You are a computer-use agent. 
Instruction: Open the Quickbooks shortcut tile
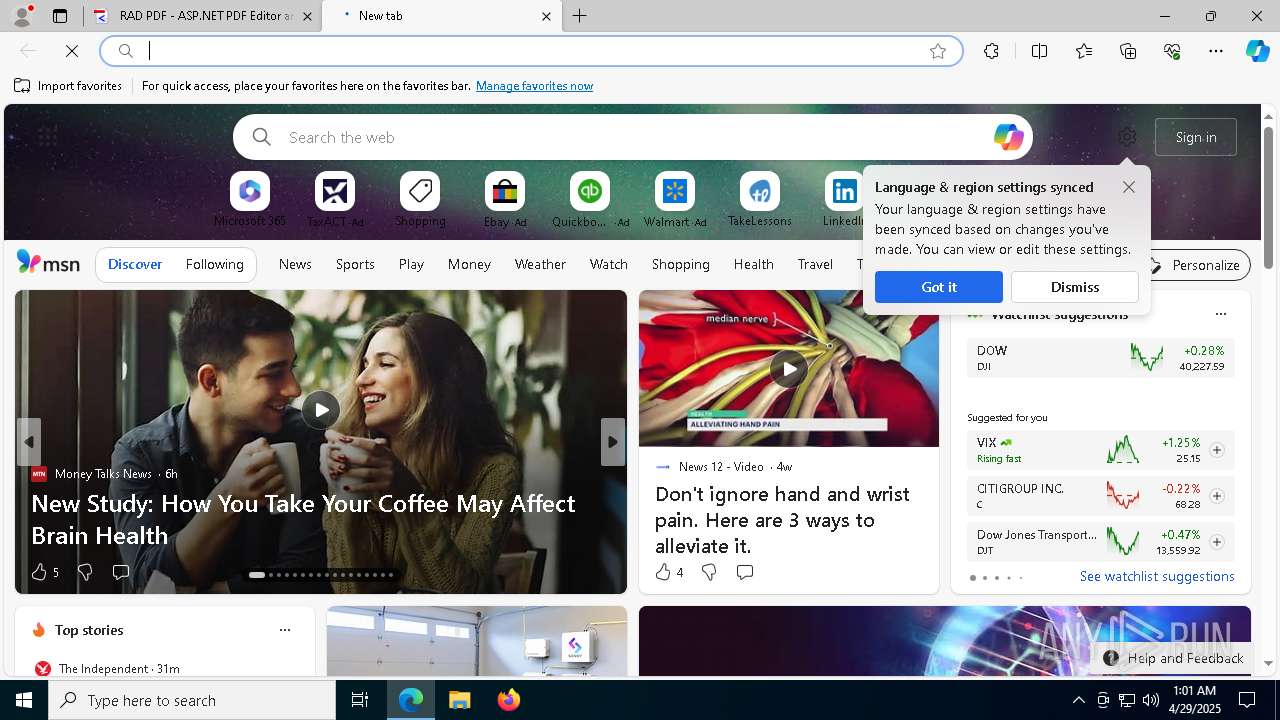click(x=590, y=200)
